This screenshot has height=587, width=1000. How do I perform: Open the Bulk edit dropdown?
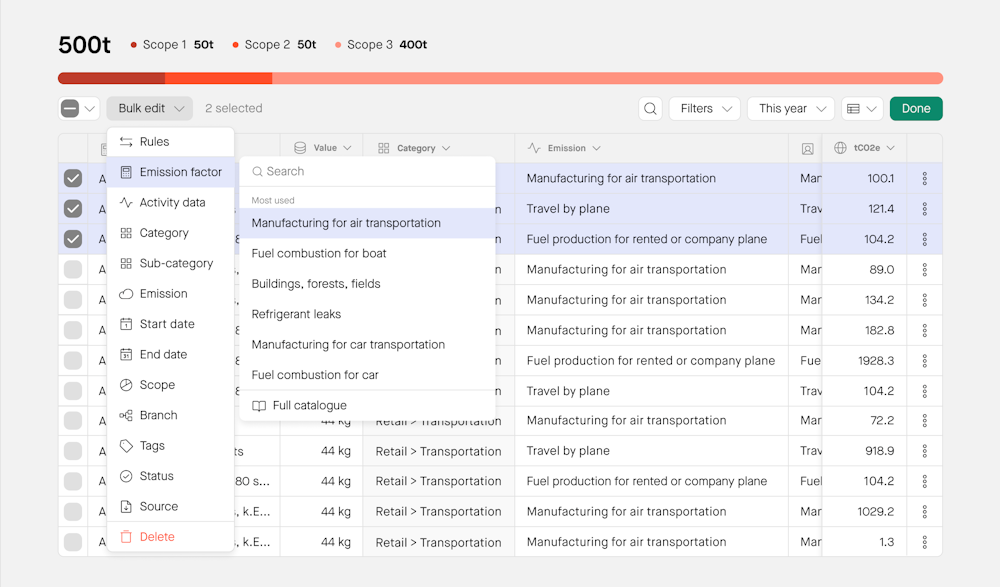tap(150, 109)
